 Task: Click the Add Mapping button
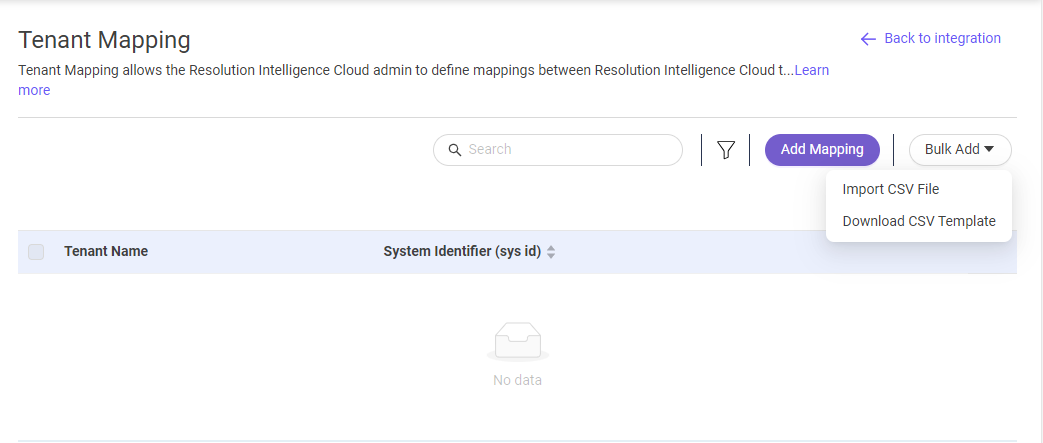click(822, 150)
